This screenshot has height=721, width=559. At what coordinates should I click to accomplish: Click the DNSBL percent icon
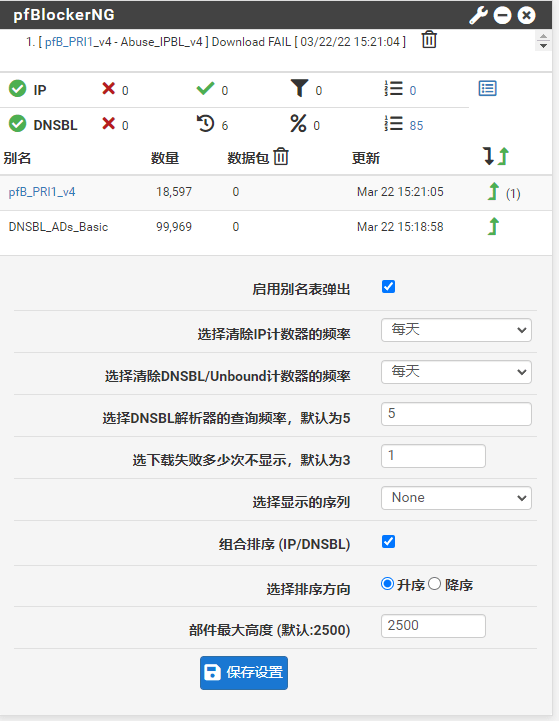298,124
